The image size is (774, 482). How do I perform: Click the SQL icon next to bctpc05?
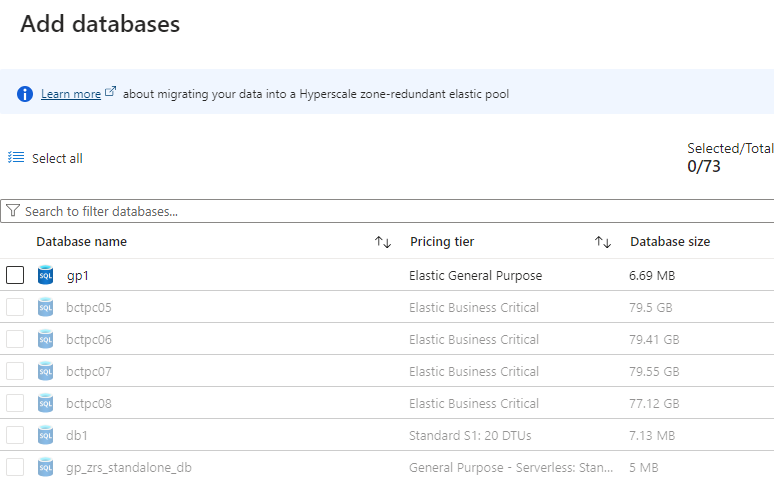pos(45,307)
